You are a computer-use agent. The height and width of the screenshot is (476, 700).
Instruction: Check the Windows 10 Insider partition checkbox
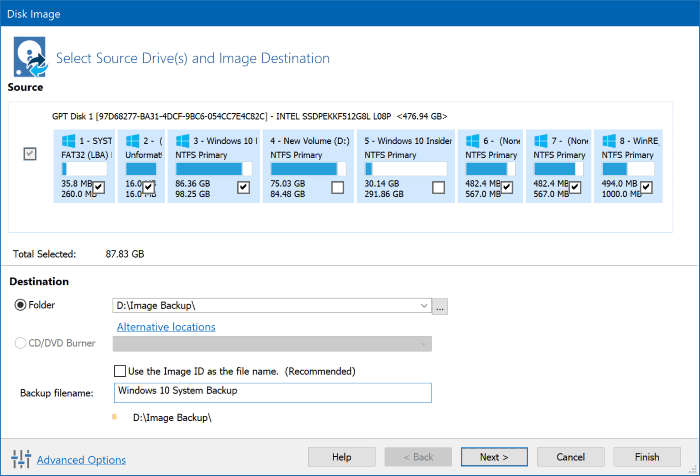click(439, 188)
